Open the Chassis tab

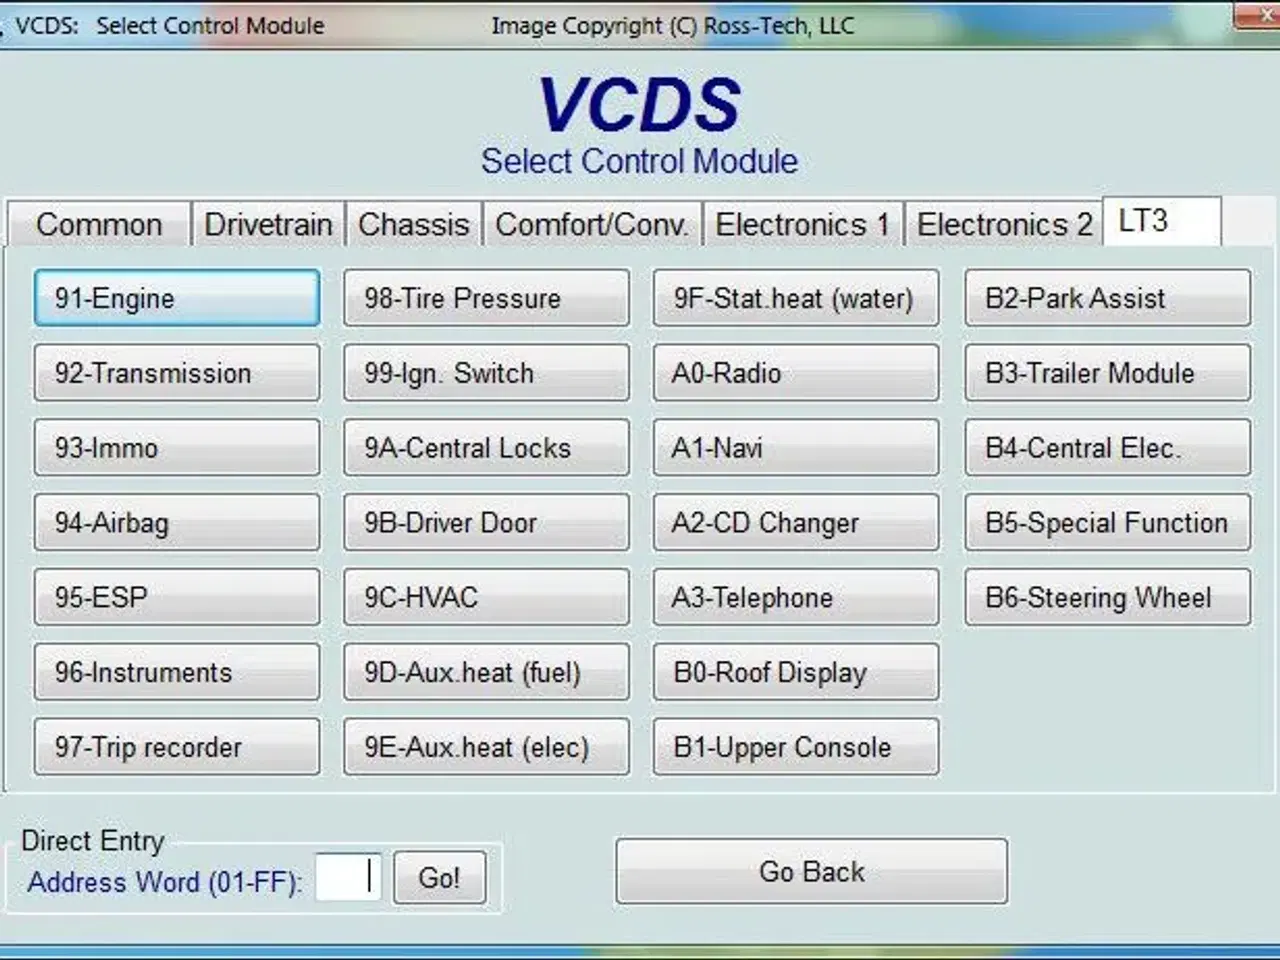[414, 224]
